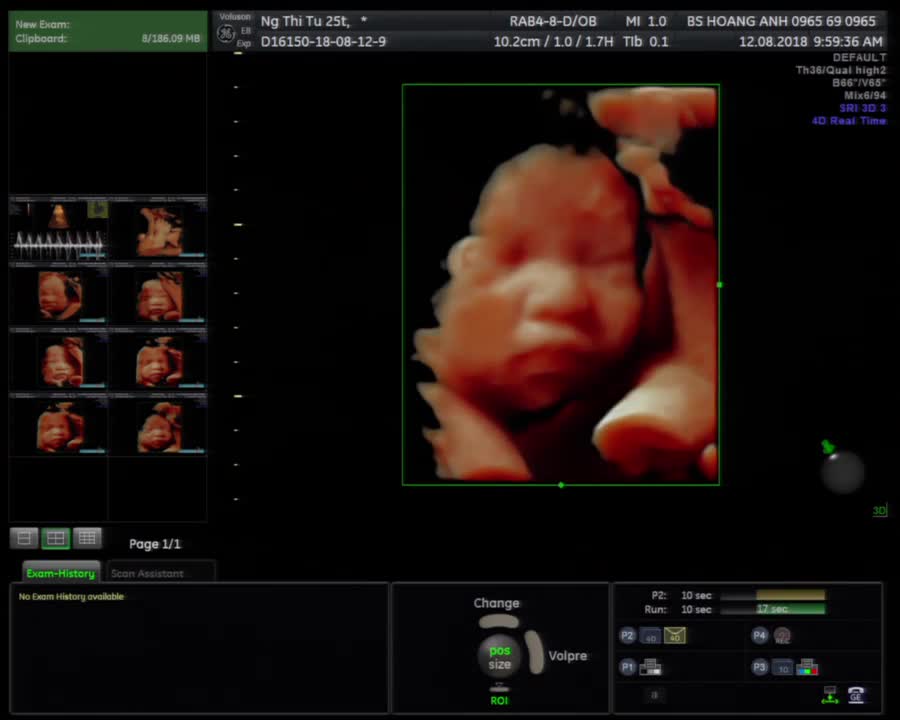Click the P3 color printer icon
The width and height of the screenshot is (900, 720).
[808, 667]
